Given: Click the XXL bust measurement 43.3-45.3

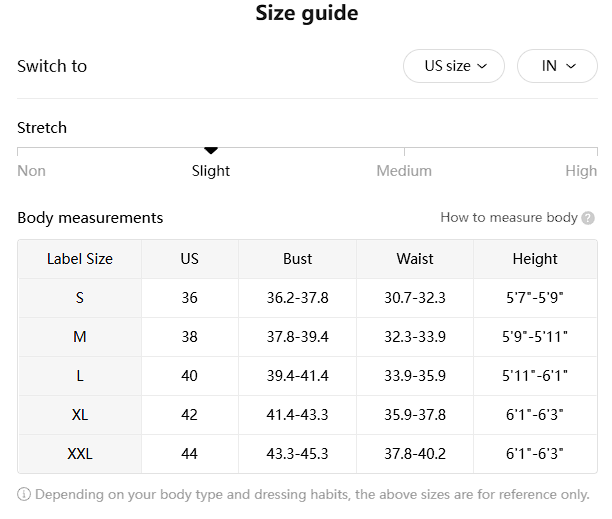Looking at the screenshot, I should (297, 453).
